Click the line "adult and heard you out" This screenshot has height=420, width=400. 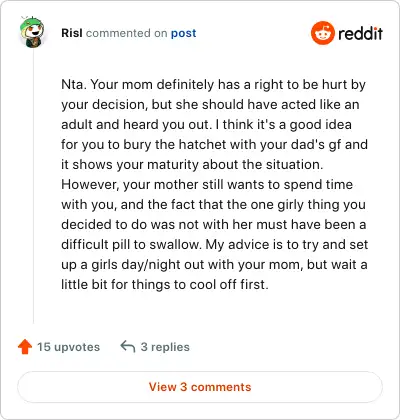point(206,124)
